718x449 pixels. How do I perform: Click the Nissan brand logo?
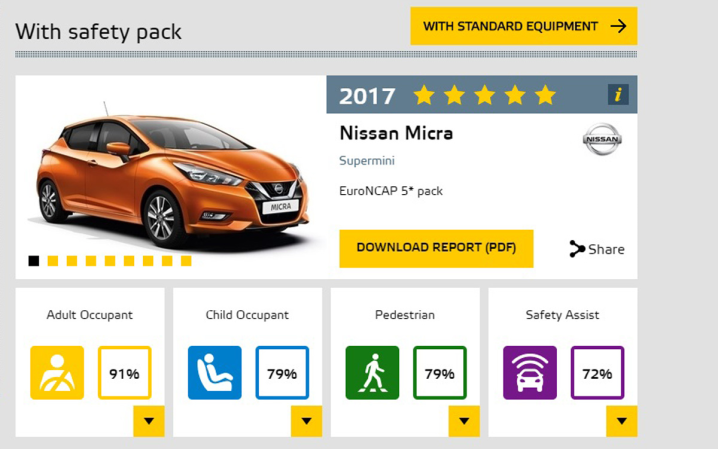(x=602, y=139)
